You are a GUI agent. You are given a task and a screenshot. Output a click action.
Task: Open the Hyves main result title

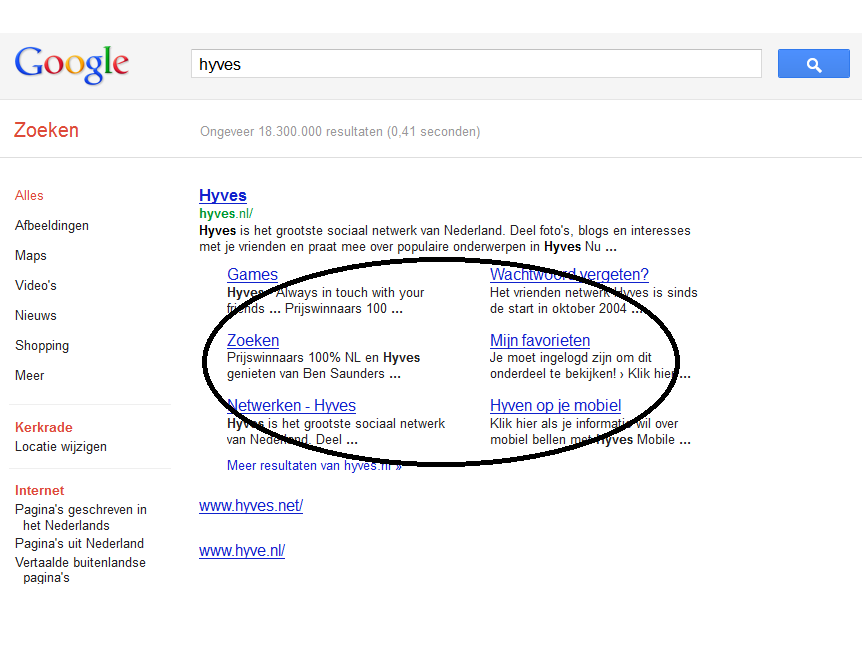click(223, 195)
